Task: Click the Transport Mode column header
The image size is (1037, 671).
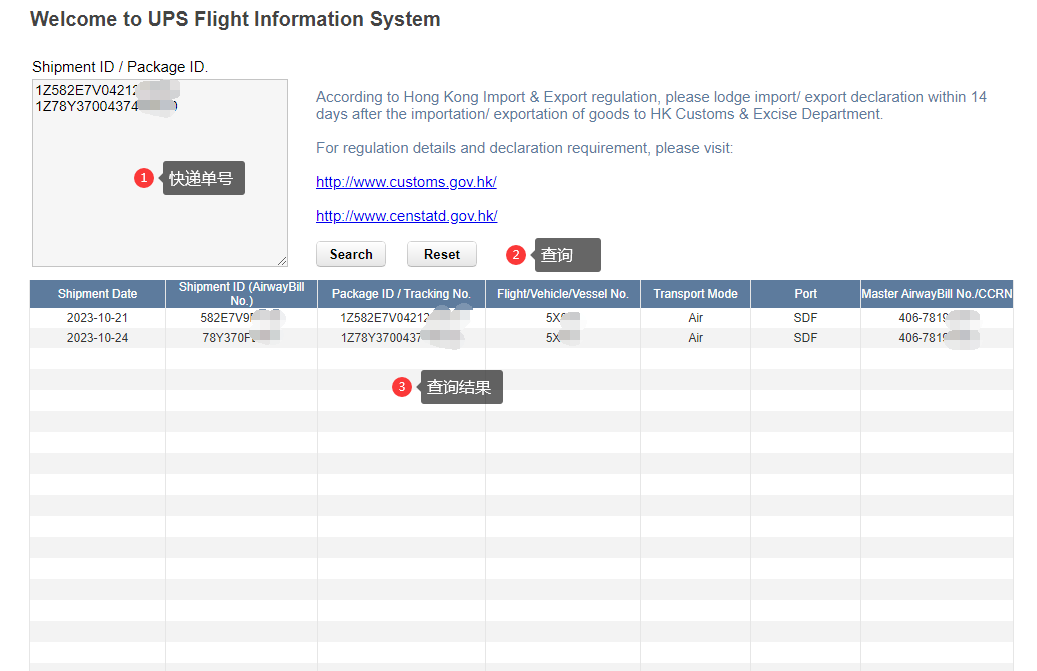Action: pyautogui.click(x=695, y=294)
